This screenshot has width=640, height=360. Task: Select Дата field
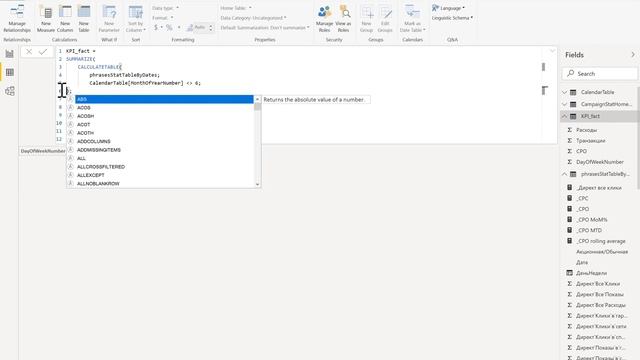(x=582, y=262)
